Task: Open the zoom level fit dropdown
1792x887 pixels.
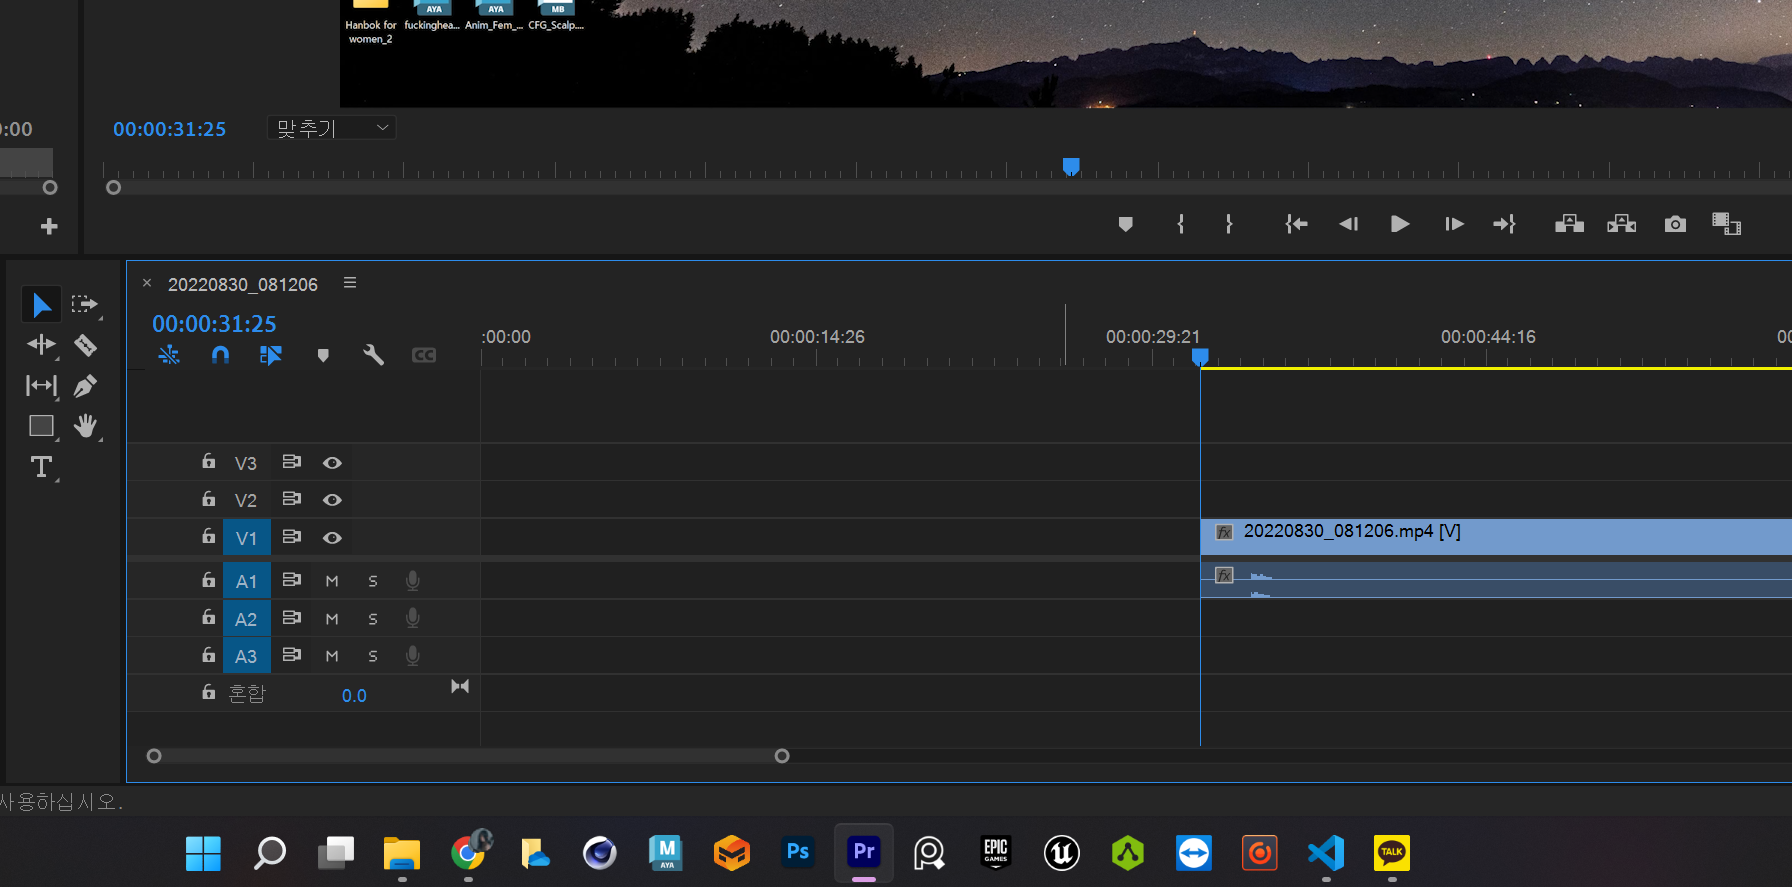Action: coord(331,128)
